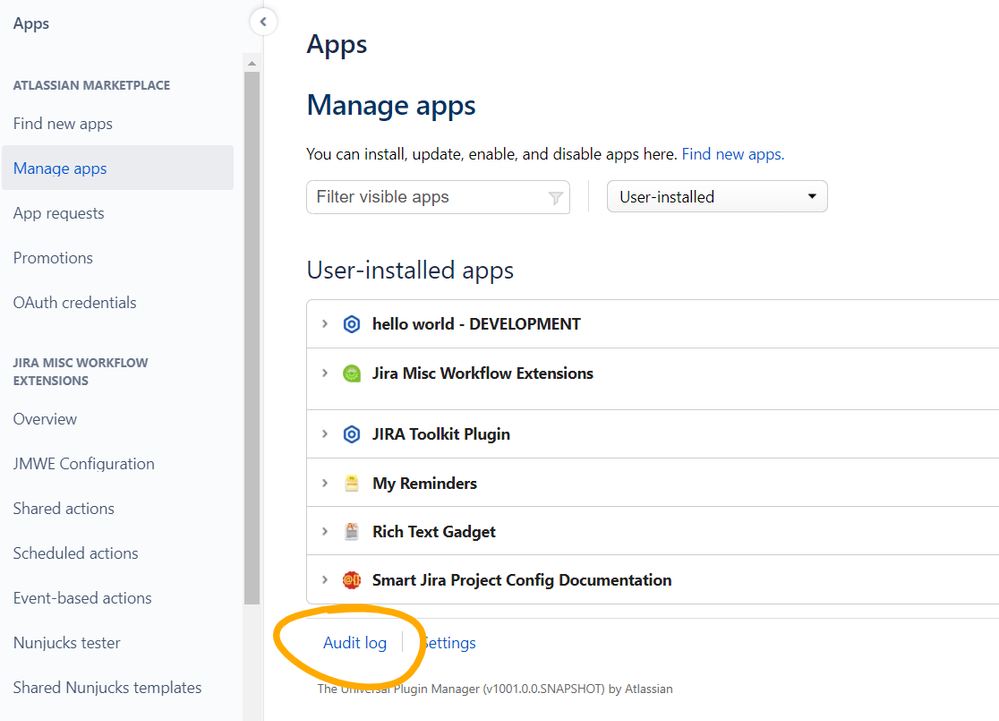Image resolution: width=999 pixels, height=721 pixels.
Task: Select JMWE Configuration in the sidebar
Action: pos(83,463)
